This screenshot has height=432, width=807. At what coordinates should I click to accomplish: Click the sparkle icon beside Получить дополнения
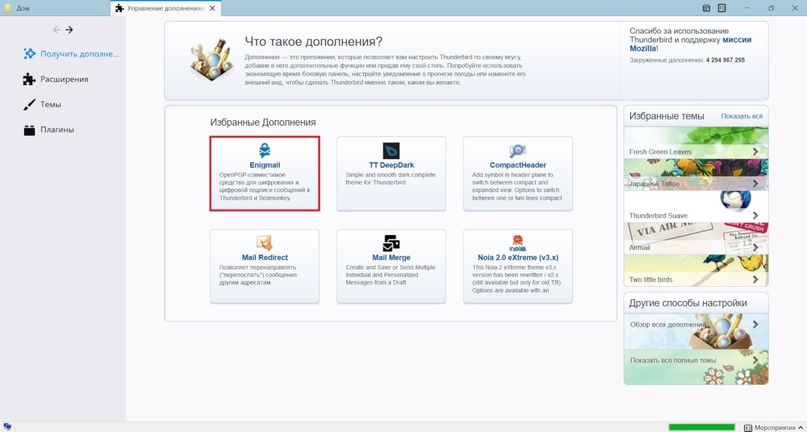(x=29, y=54)
